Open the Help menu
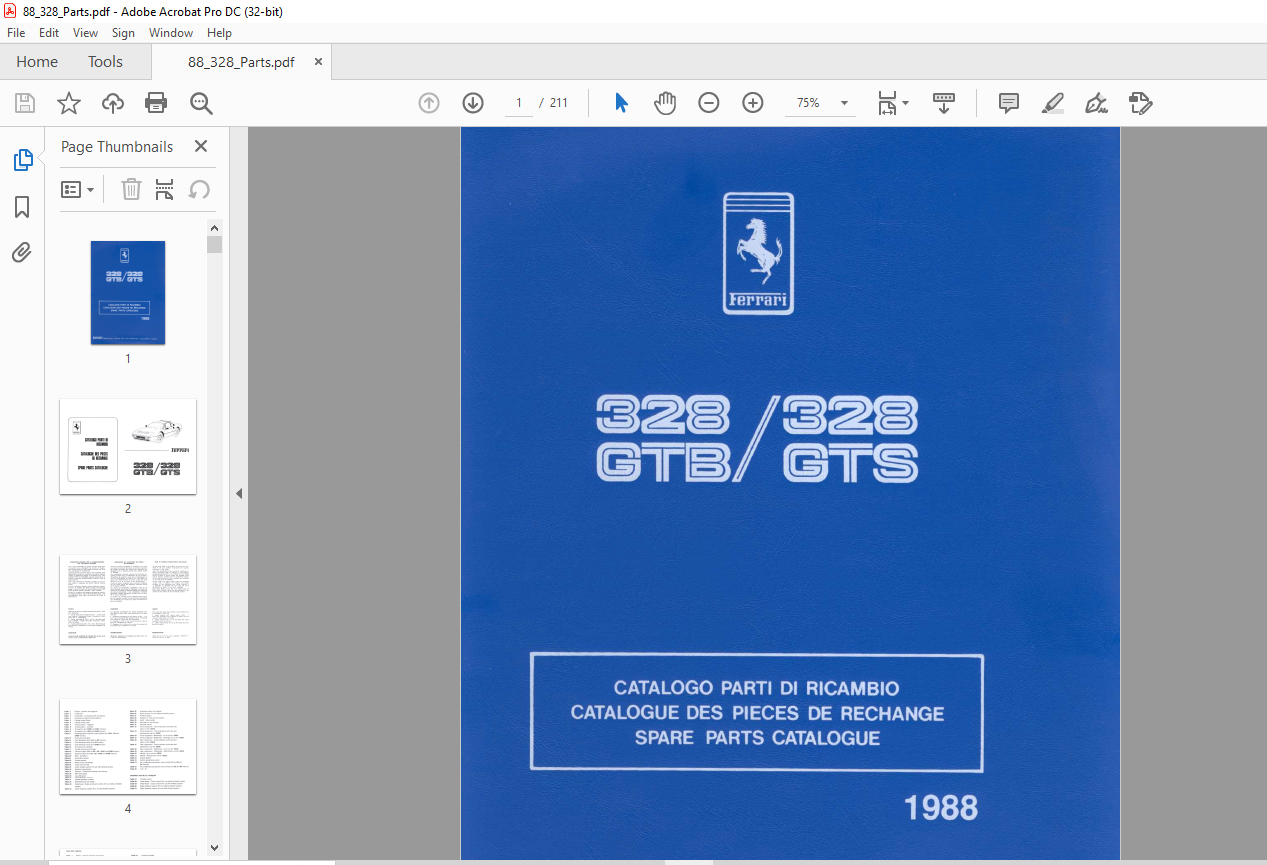1267x865 pixels. click(x=219, y=32)
